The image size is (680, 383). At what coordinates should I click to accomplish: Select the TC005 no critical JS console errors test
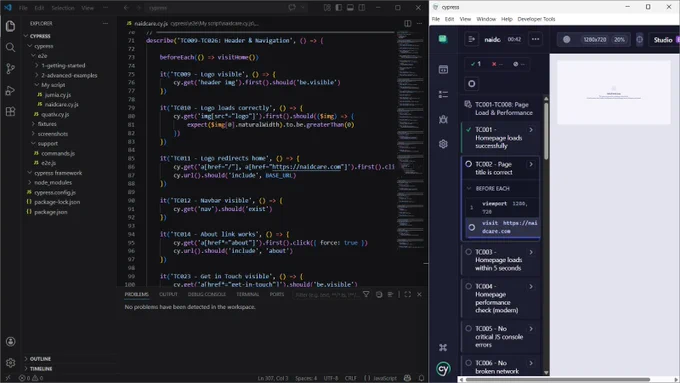pyautogui.click(x=501, y=337)
